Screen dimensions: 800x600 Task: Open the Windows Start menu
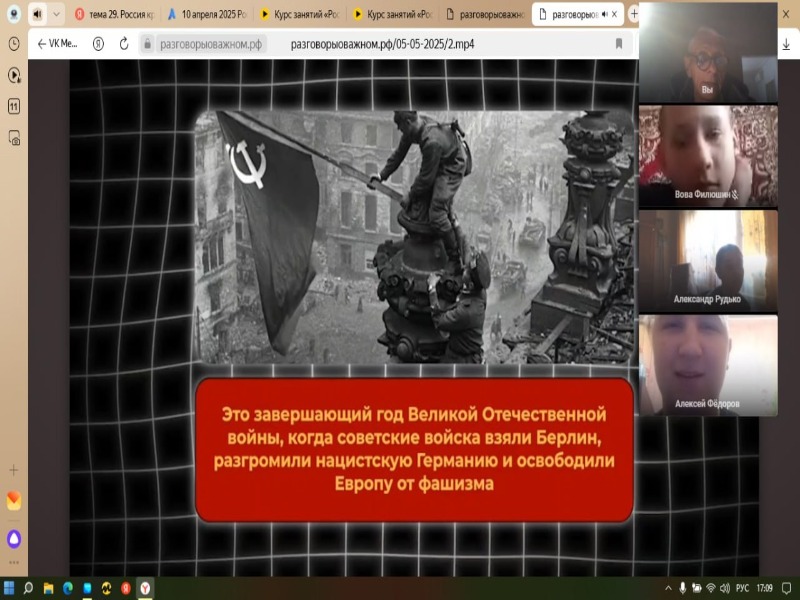point(9,588)
